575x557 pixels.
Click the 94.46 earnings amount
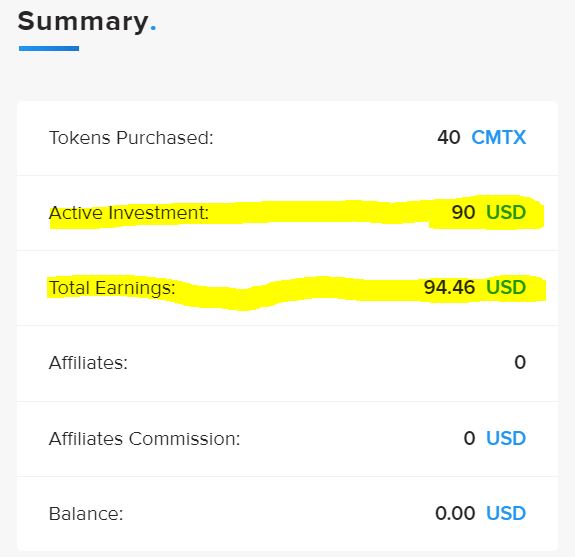coord(449,287)
